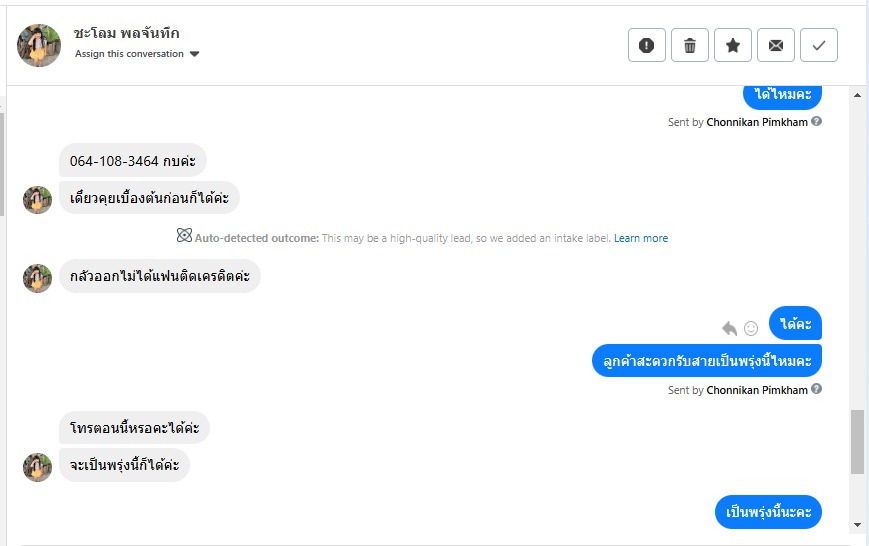Click scrollbar up arrow in chat
The image size is (869, 546).
pos(857,96)
